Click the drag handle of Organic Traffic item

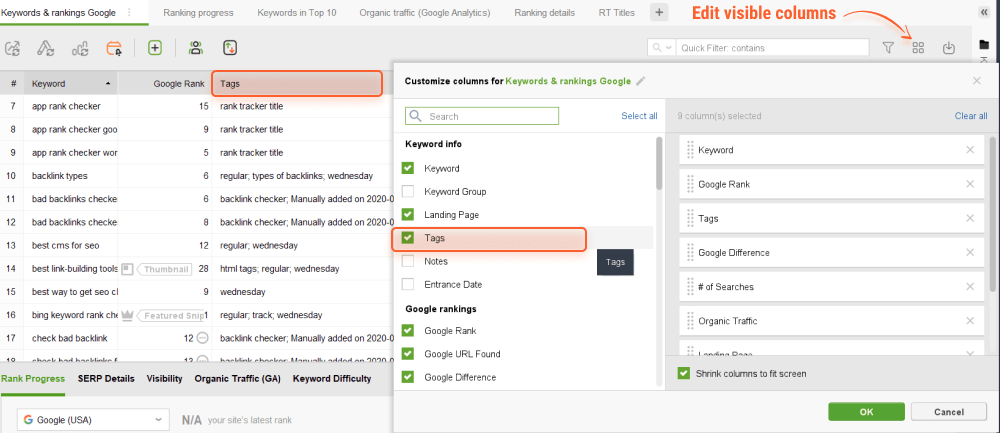click(689, 320)
